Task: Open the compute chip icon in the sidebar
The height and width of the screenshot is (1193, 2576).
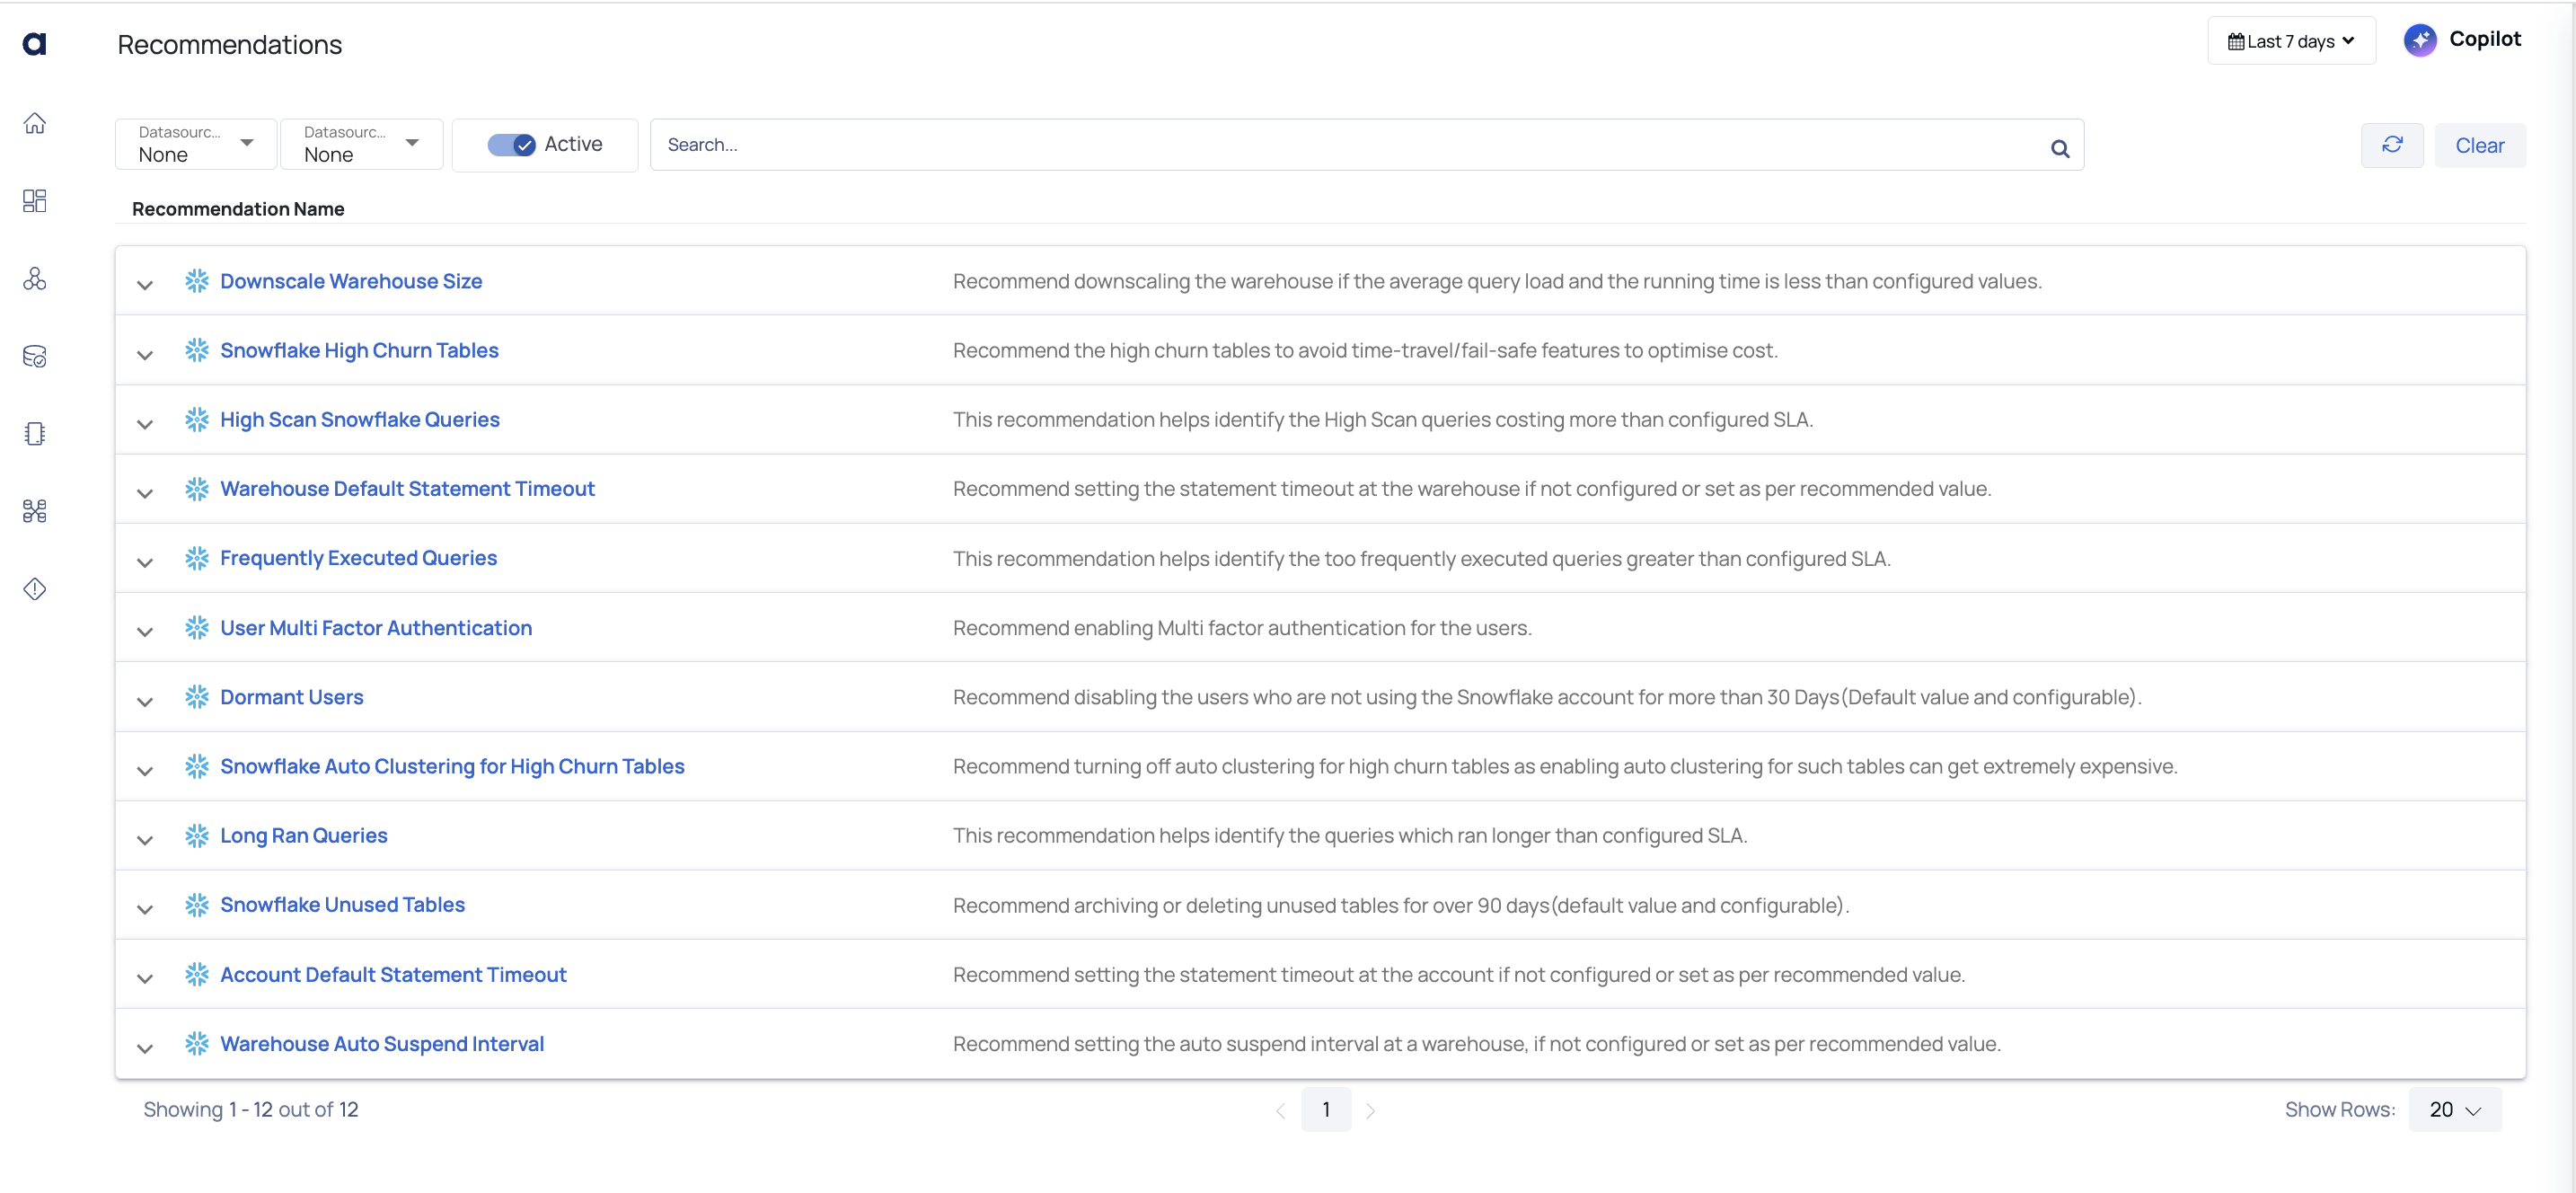Action: coord(35,434)
